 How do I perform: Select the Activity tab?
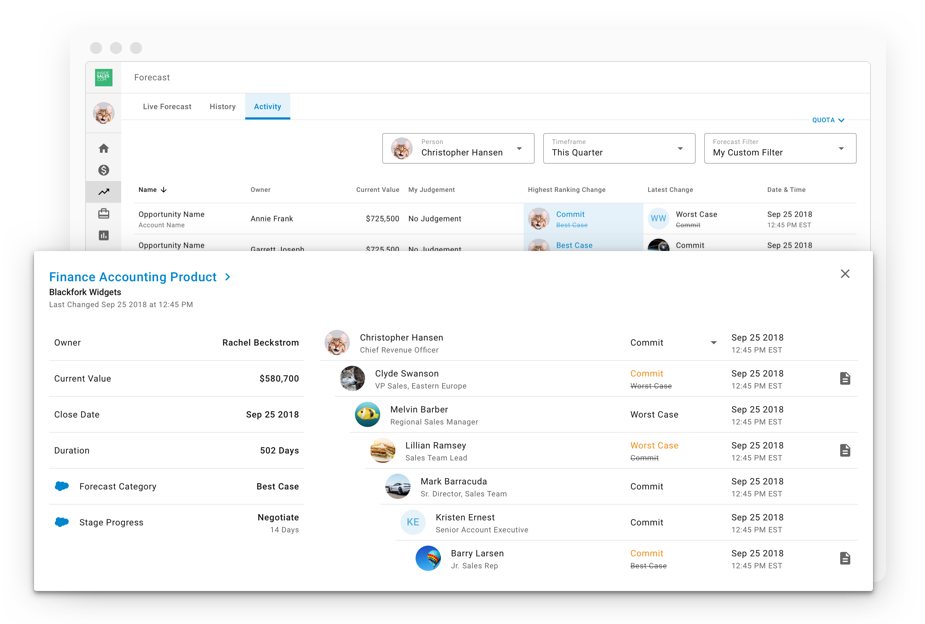coord(267,107)
